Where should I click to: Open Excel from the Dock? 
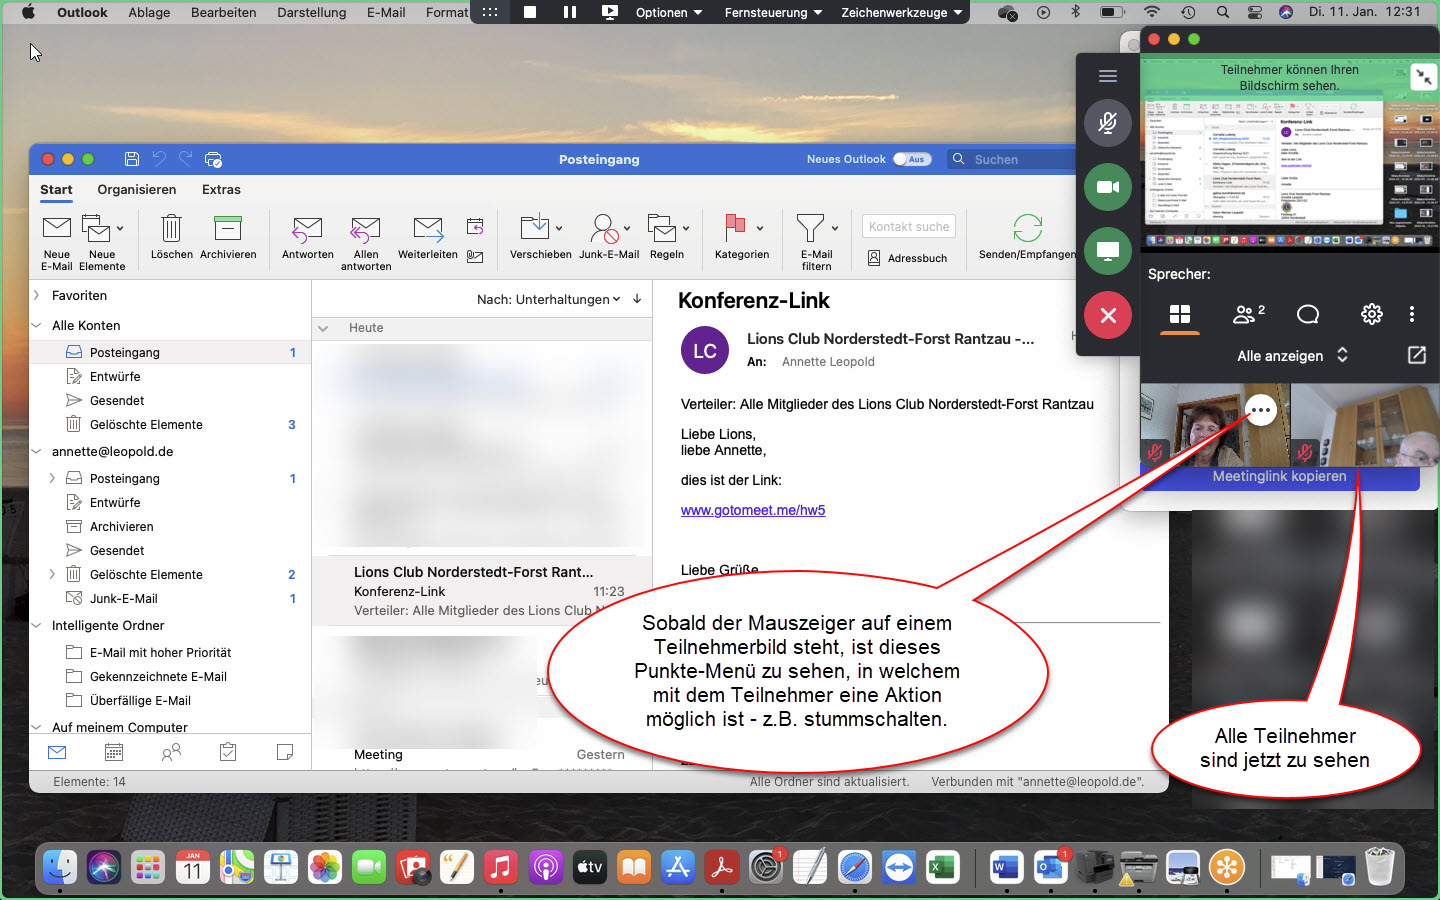[942, 867]
